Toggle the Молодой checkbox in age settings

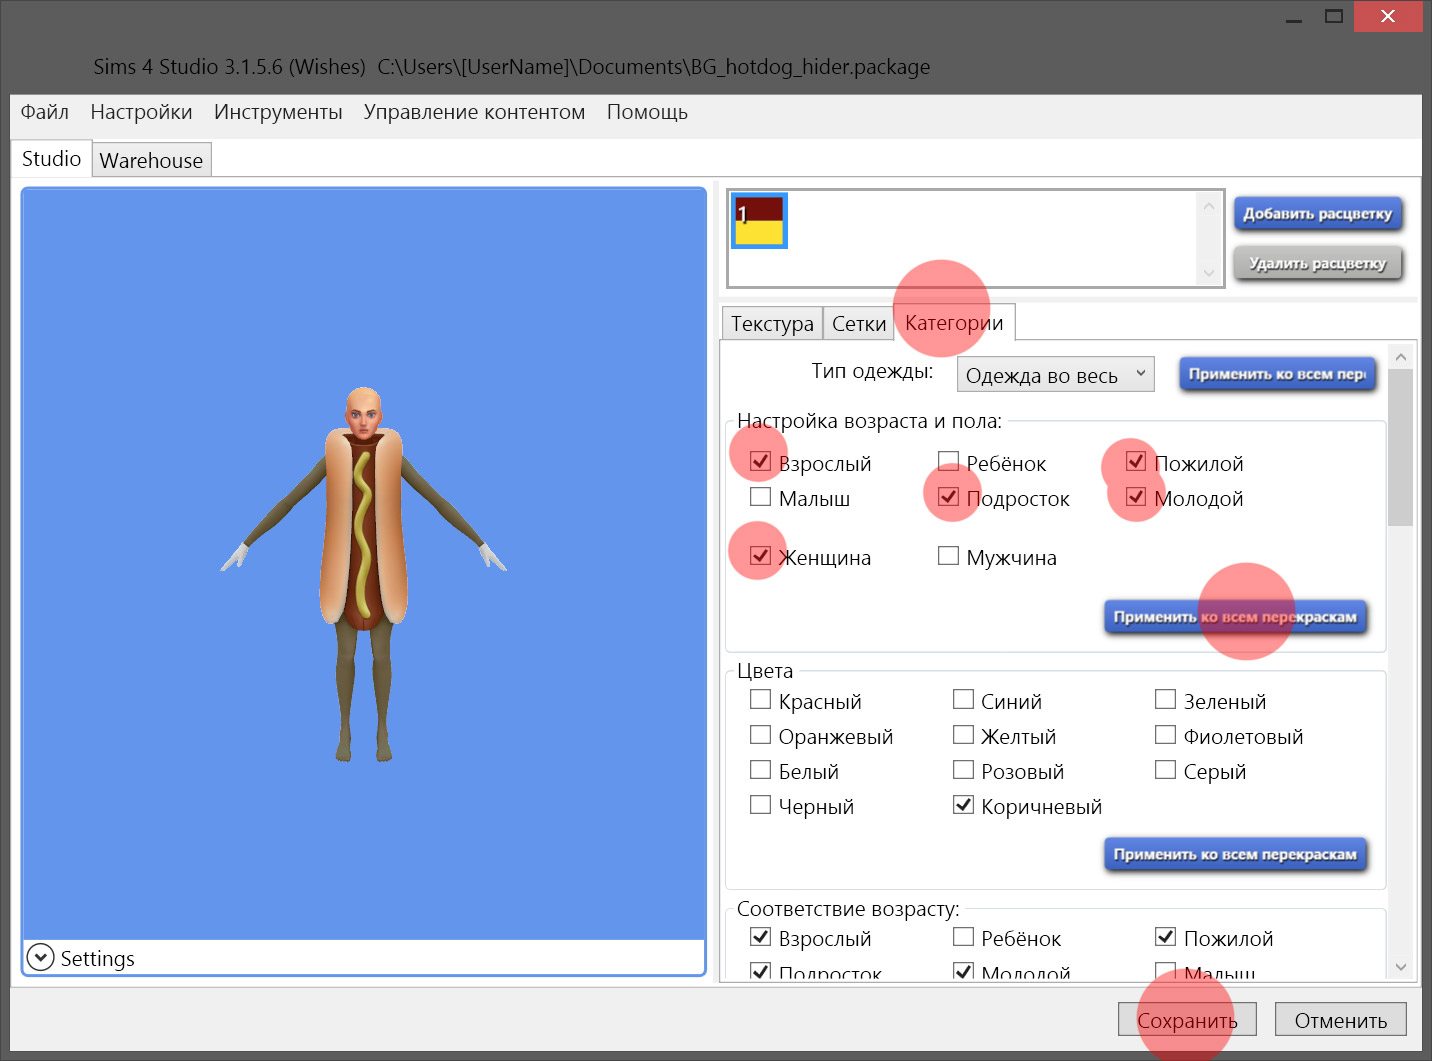(x=1136, y=496)
